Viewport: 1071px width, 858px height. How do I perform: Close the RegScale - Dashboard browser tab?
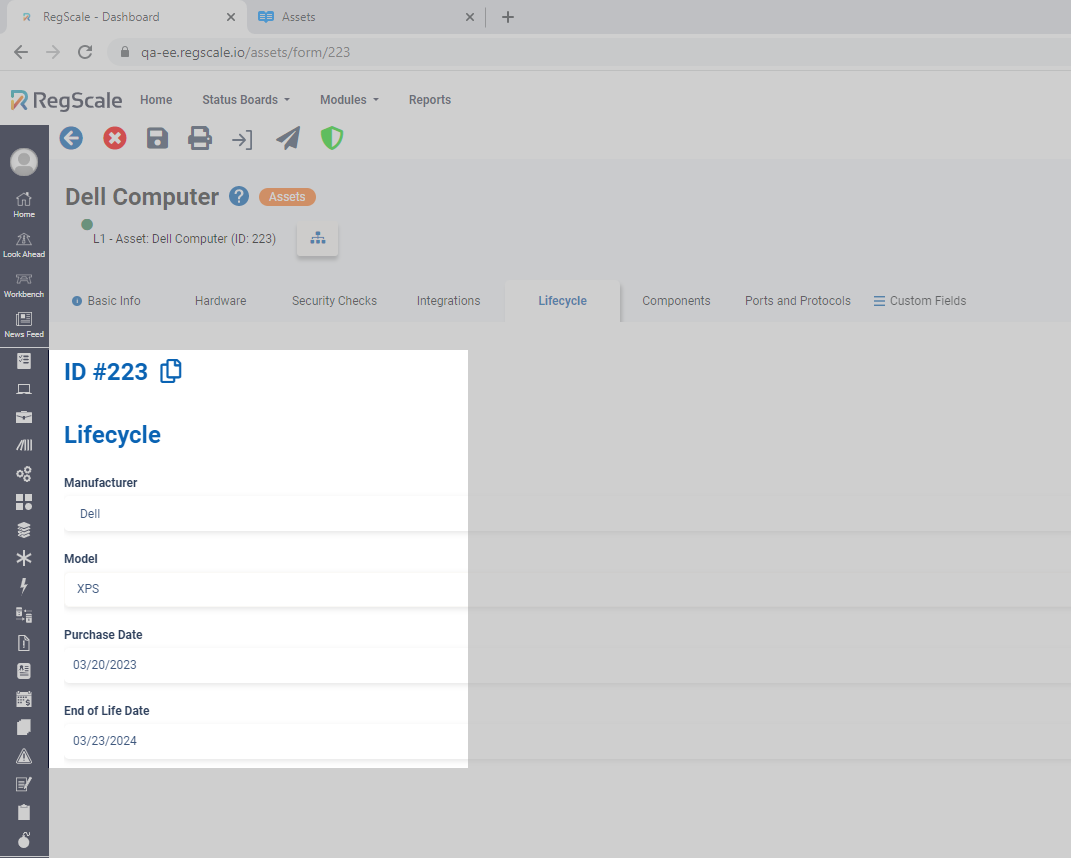point(231,17)
